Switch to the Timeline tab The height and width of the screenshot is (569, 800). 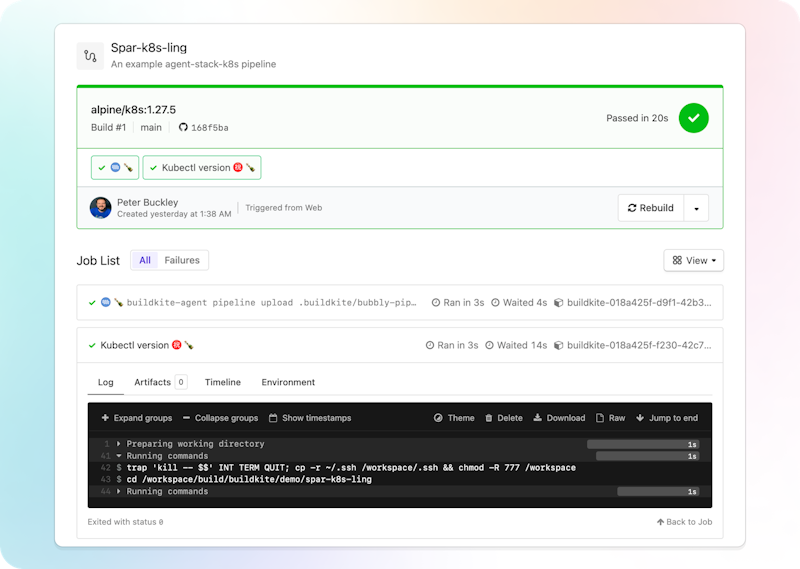[222, 382]
